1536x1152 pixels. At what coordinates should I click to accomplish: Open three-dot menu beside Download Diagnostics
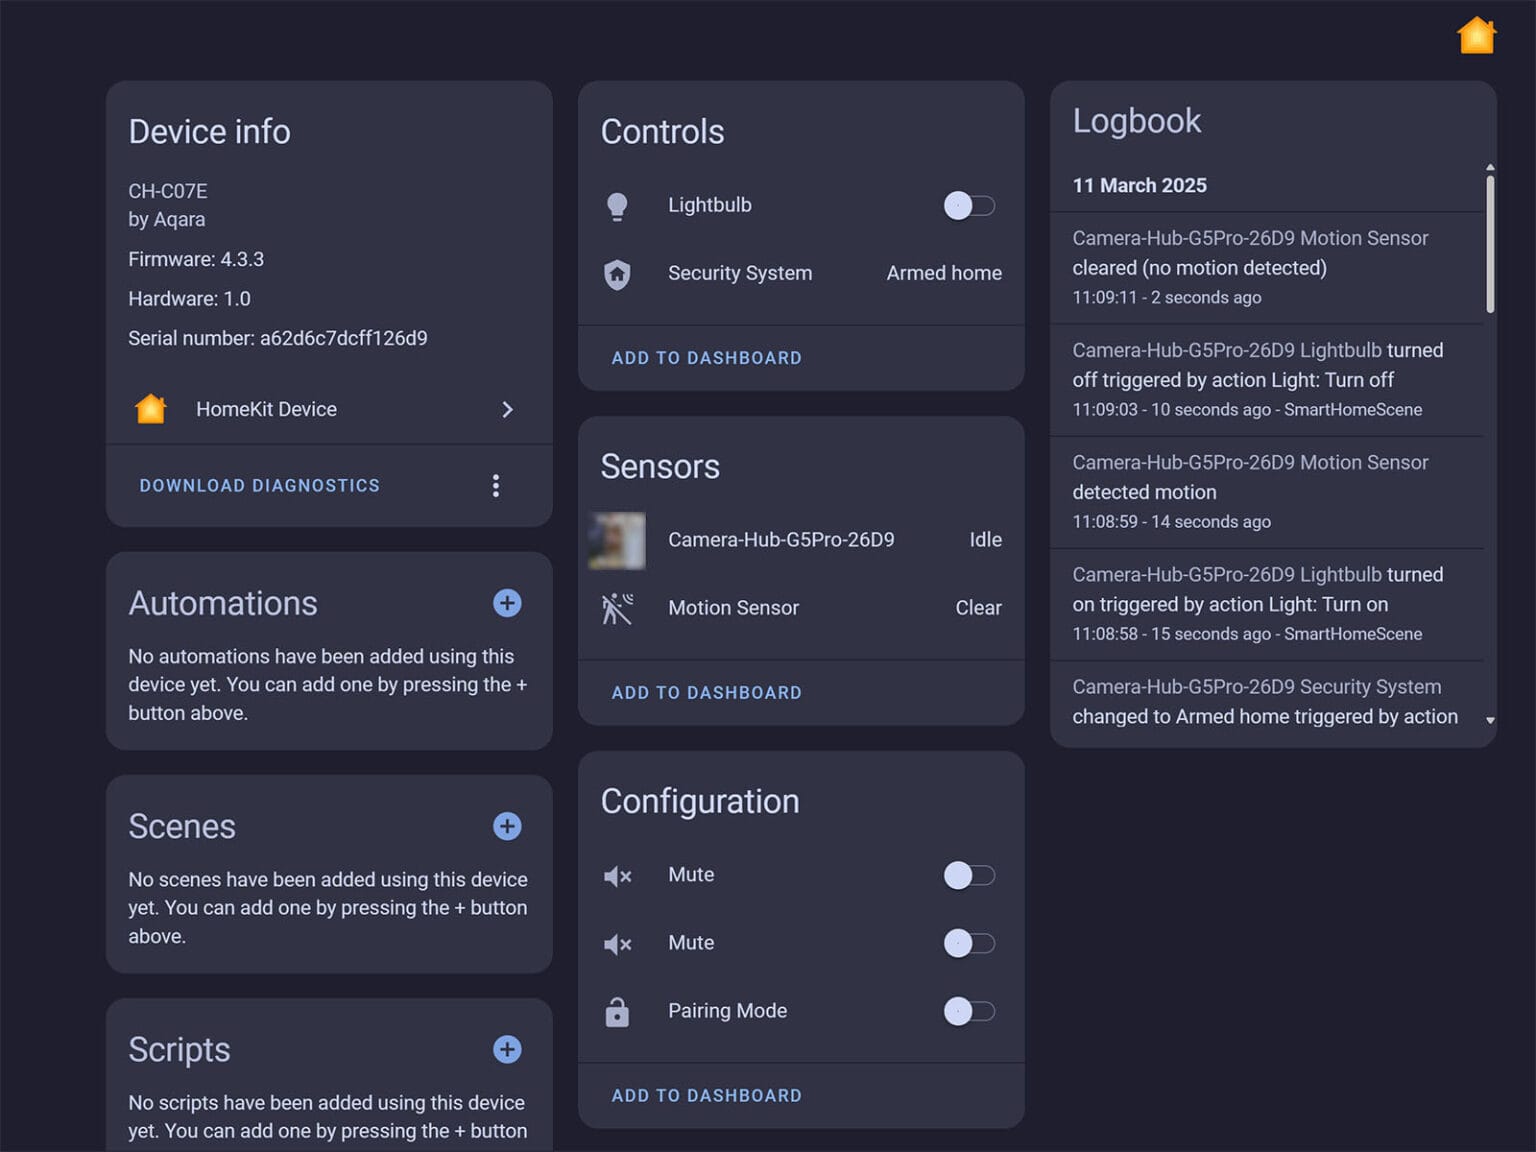point(496,486)
